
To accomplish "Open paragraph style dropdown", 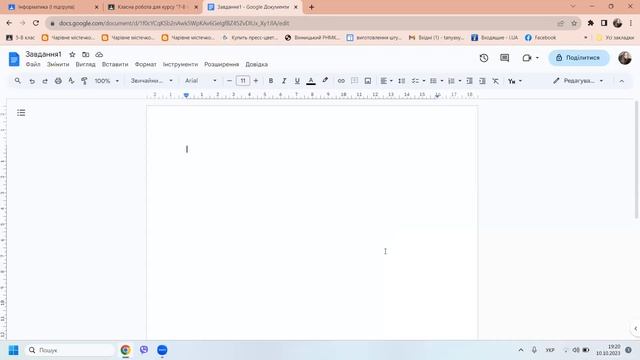I will [x=151, y=81].
